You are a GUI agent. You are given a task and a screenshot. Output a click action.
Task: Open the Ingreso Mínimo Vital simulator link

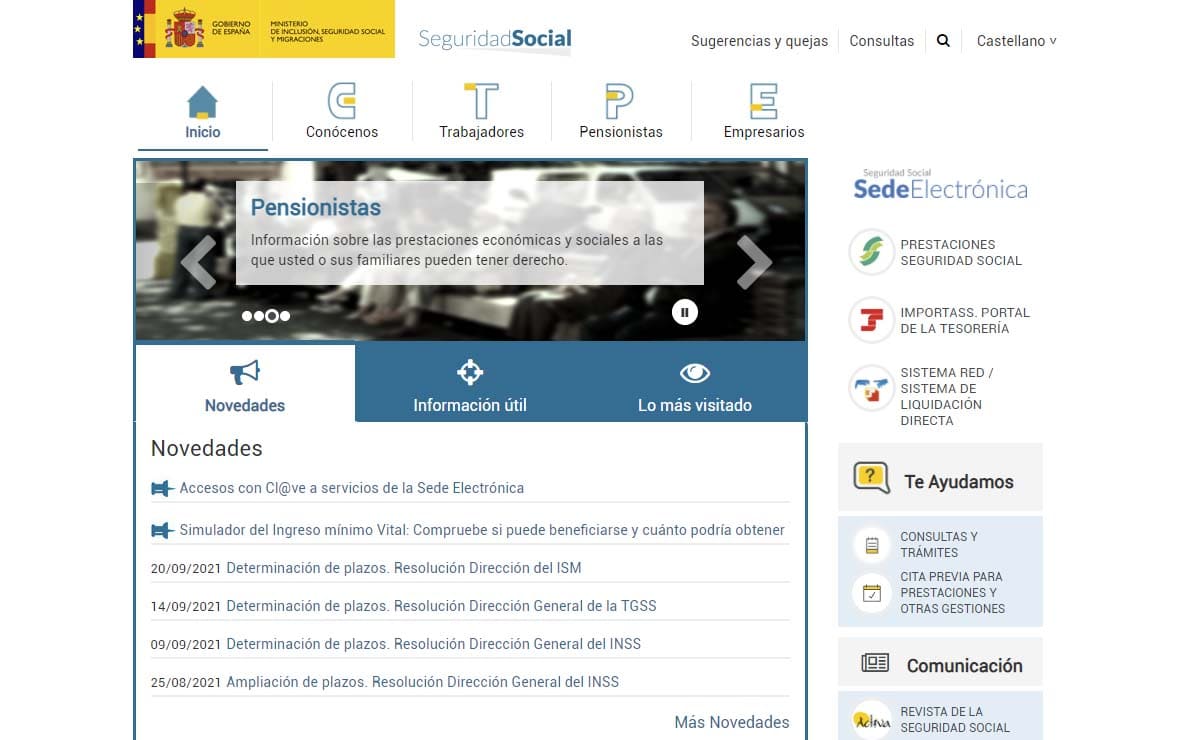[x=478, y=530]
